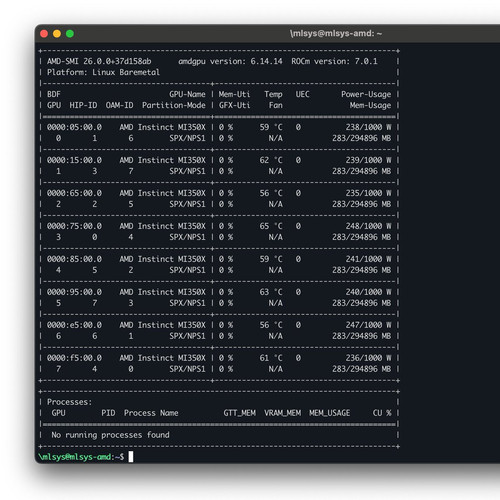Click the AMD-SMI 26.0.0+37d158ab version text
Image resolution: width=500 pixels, height=500 pixels.
point(99,61)
